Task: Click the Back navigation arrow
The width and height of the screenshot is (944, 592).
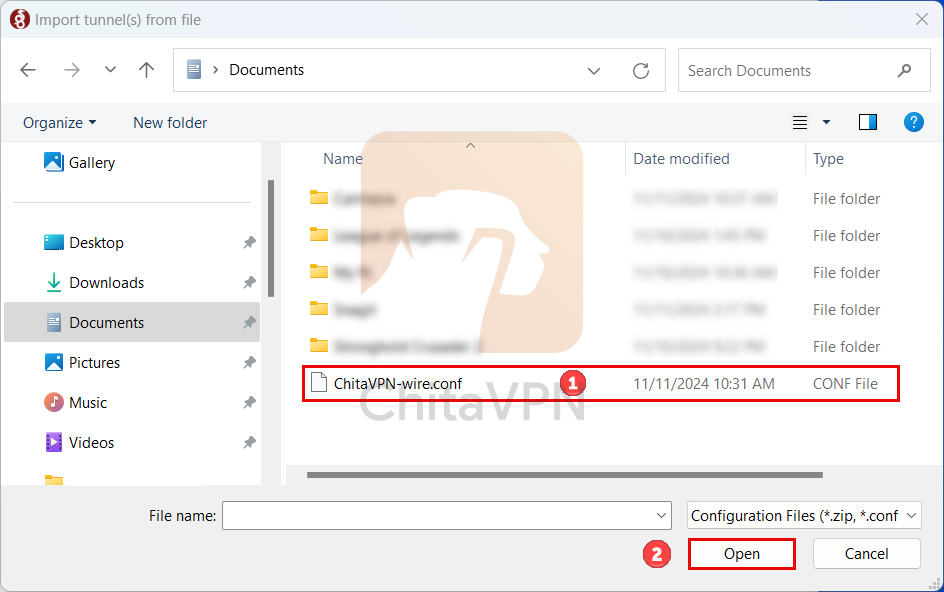Action: [28, 70]
